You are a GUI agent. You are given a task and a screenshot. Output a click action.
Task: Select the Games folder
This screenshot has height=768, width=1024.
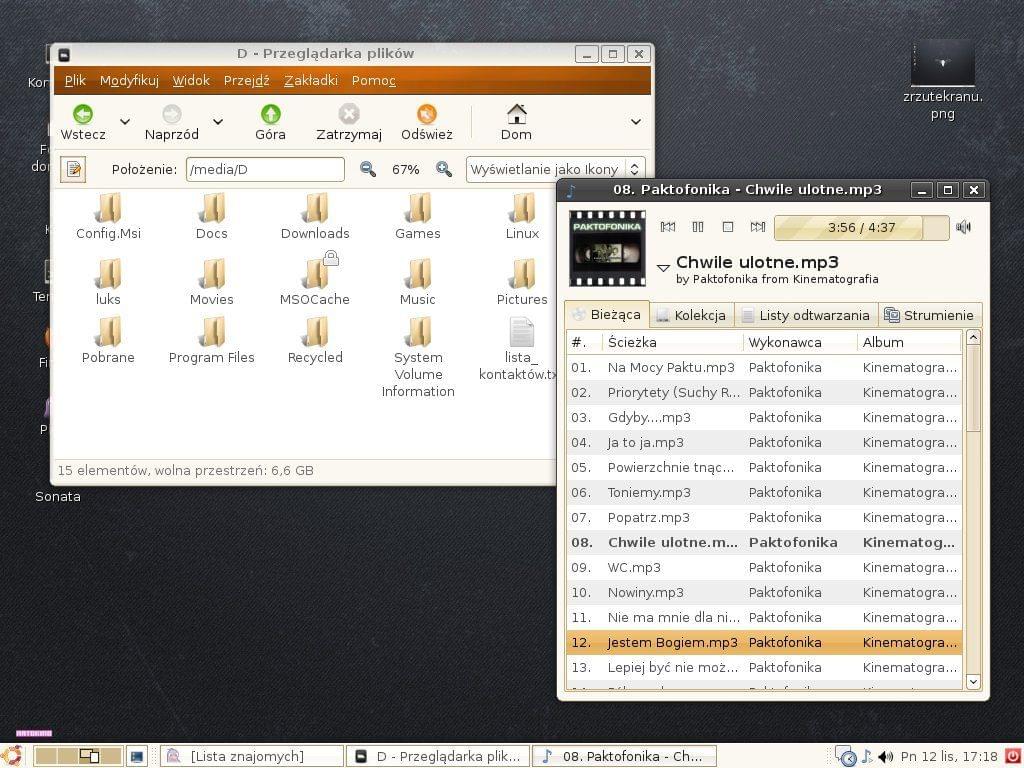(x=418, y=217)
